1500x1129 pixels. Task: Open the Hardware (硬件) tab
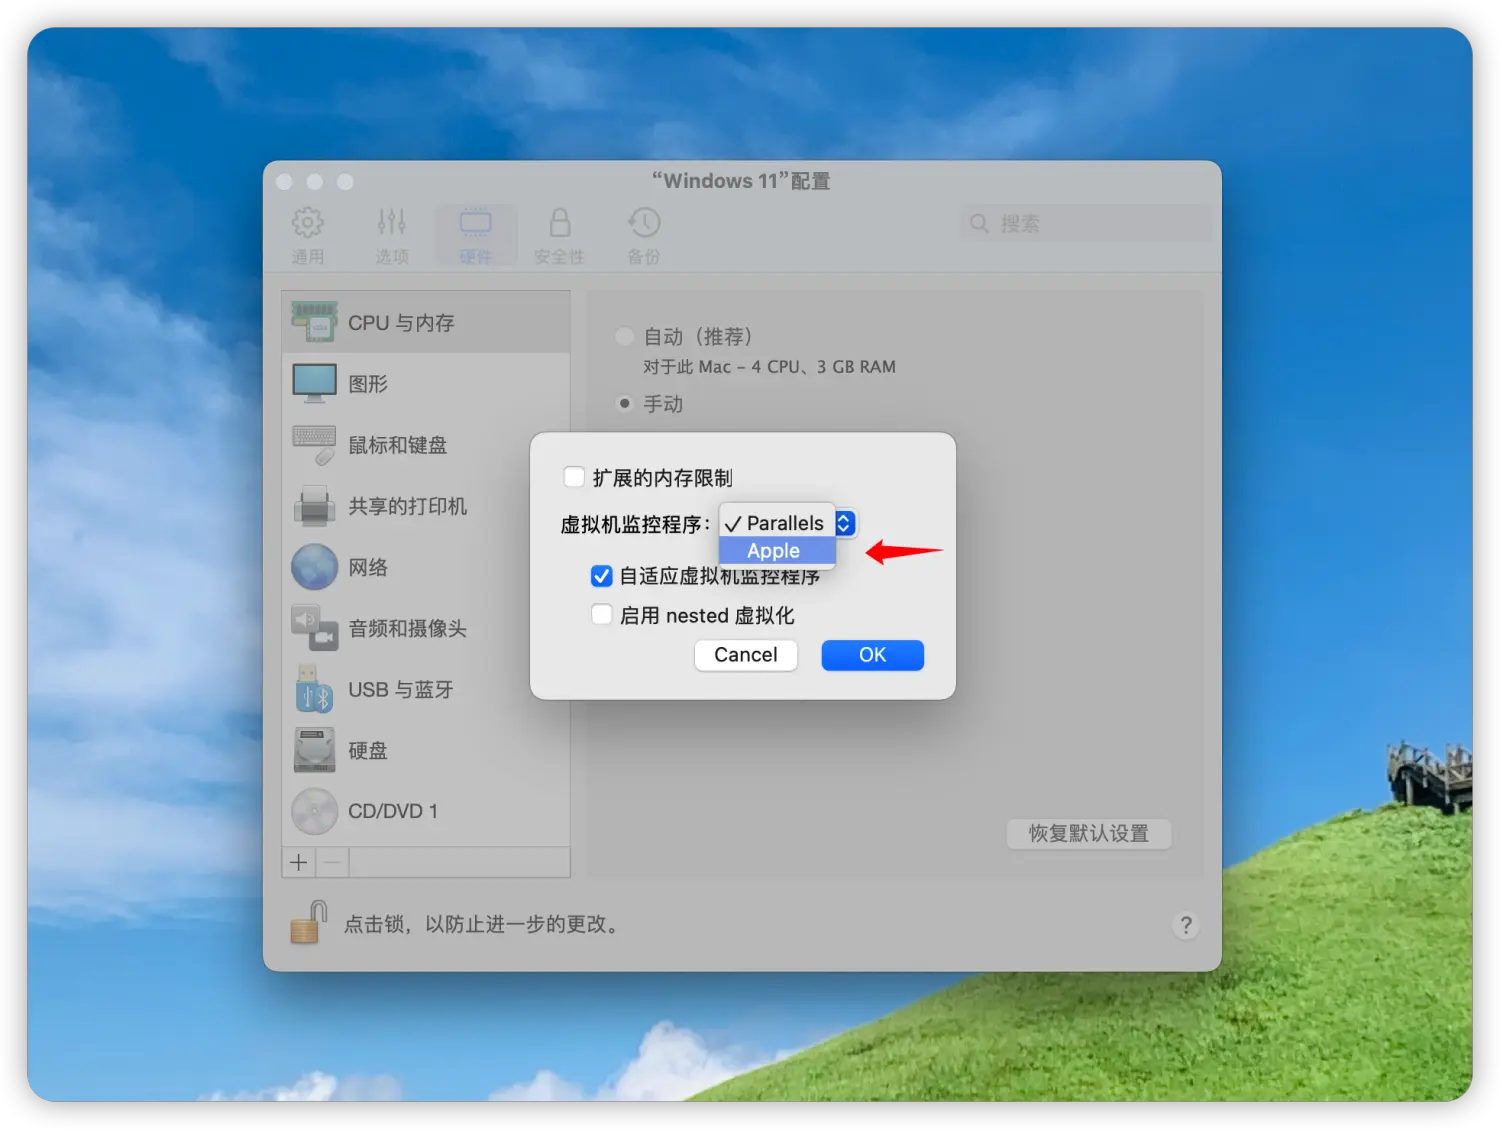[x=475, y=235]
